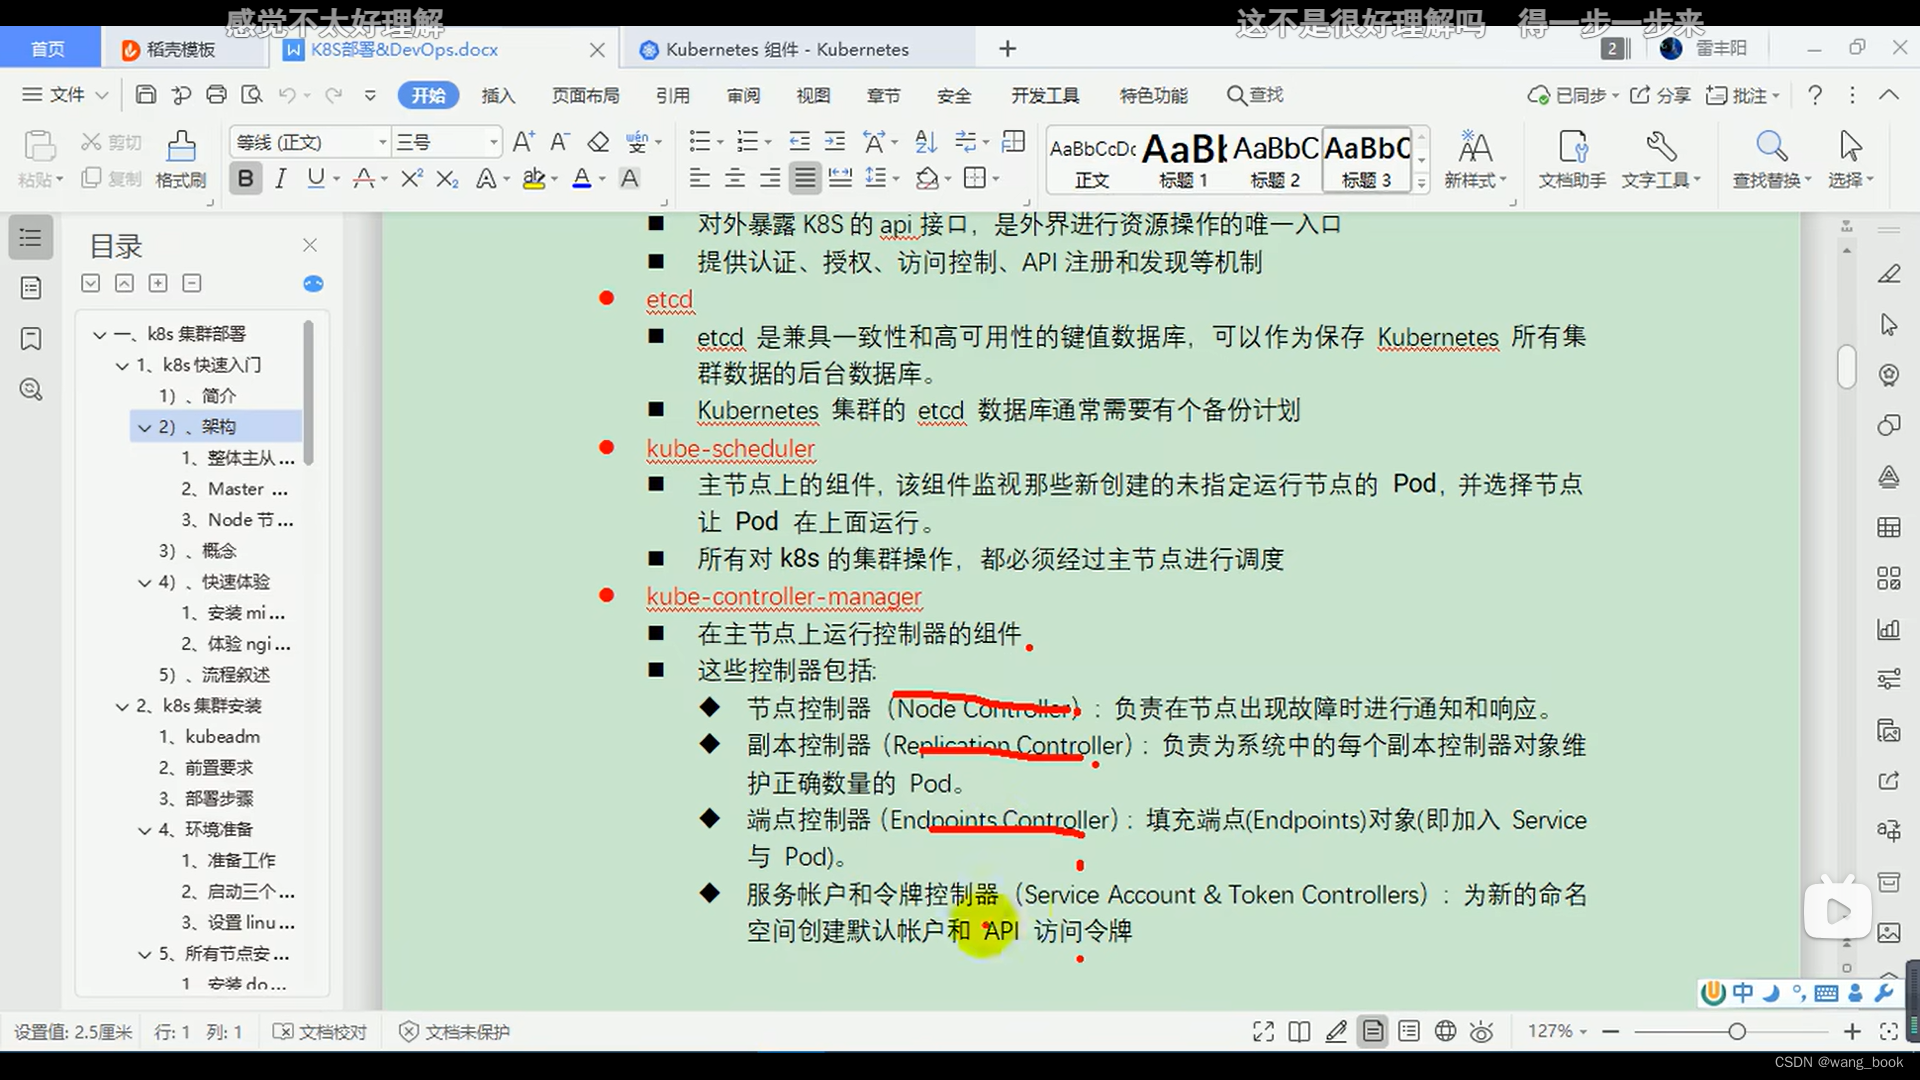1920x1080 pixels.
Task: Toggle page layout view in status bar
Action: tap(1373, 1032)
